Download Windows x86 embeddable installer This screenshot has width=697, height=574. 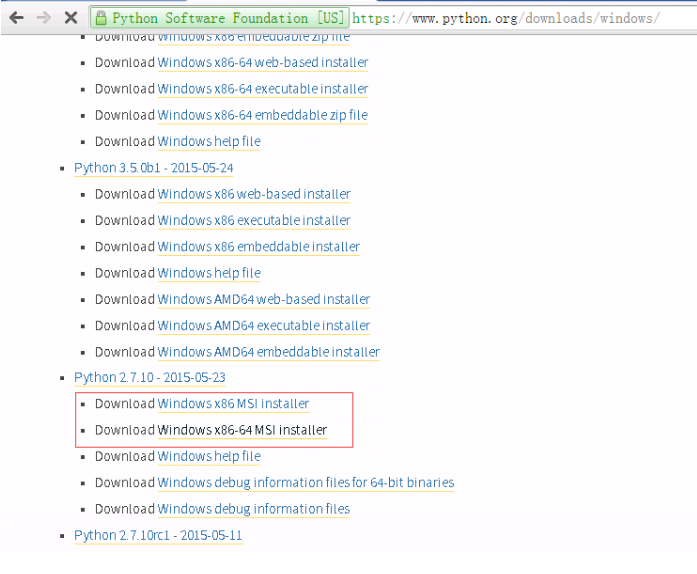258,247
